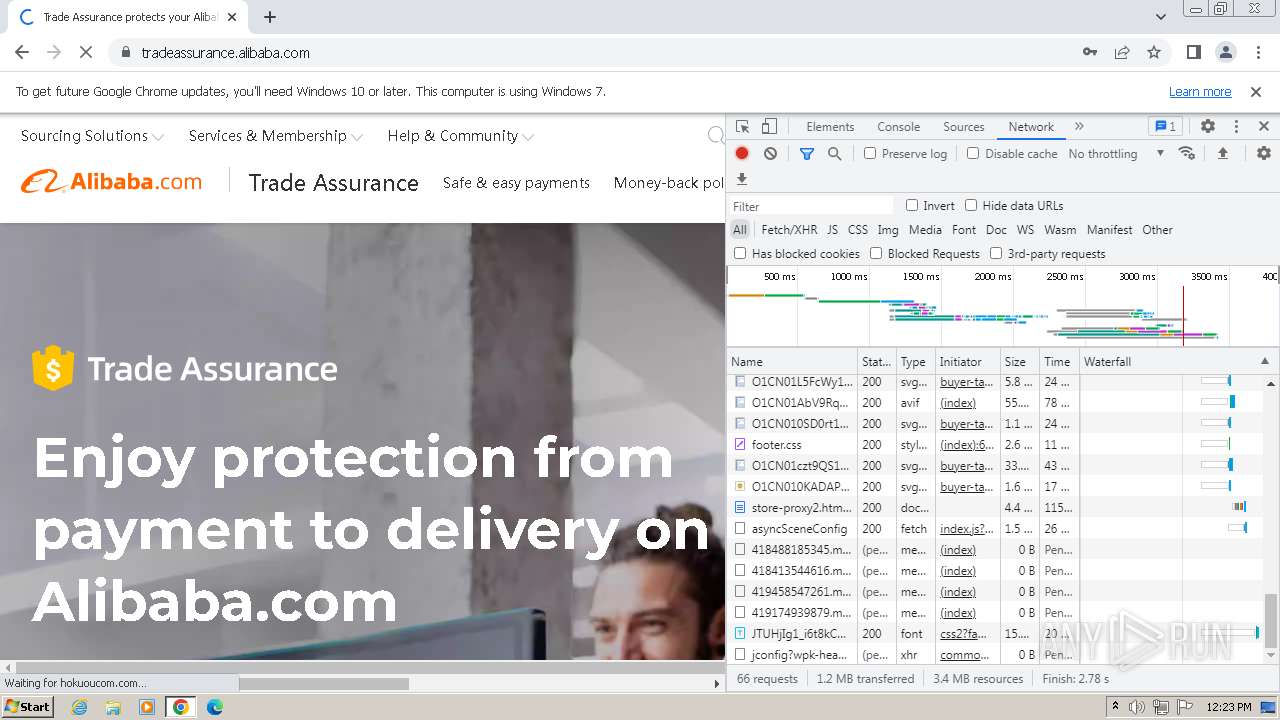This screenshot has width=1280, height=720.
Task: Open Safe & easy payments link
Action: 516,182
